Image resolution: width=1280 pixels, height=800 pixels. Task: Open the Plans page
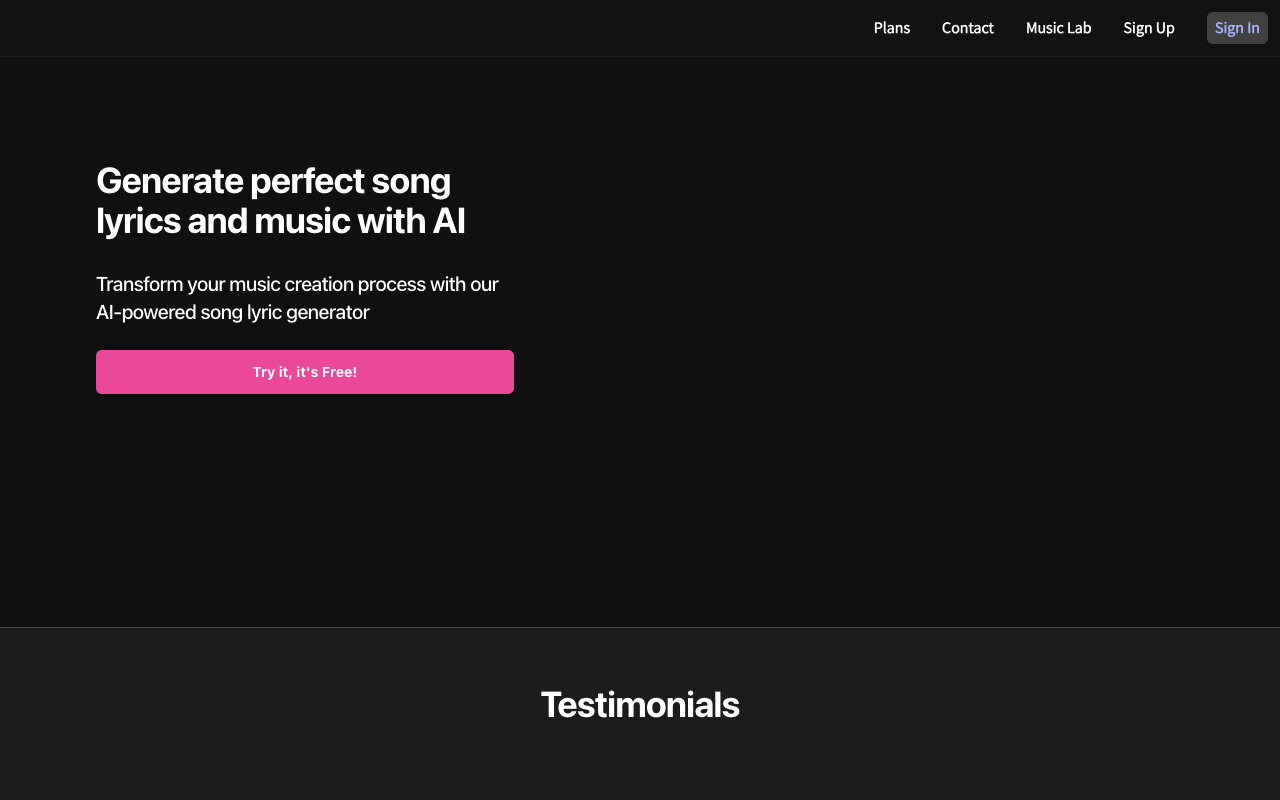pyautogui.click(x=892, y=28)
